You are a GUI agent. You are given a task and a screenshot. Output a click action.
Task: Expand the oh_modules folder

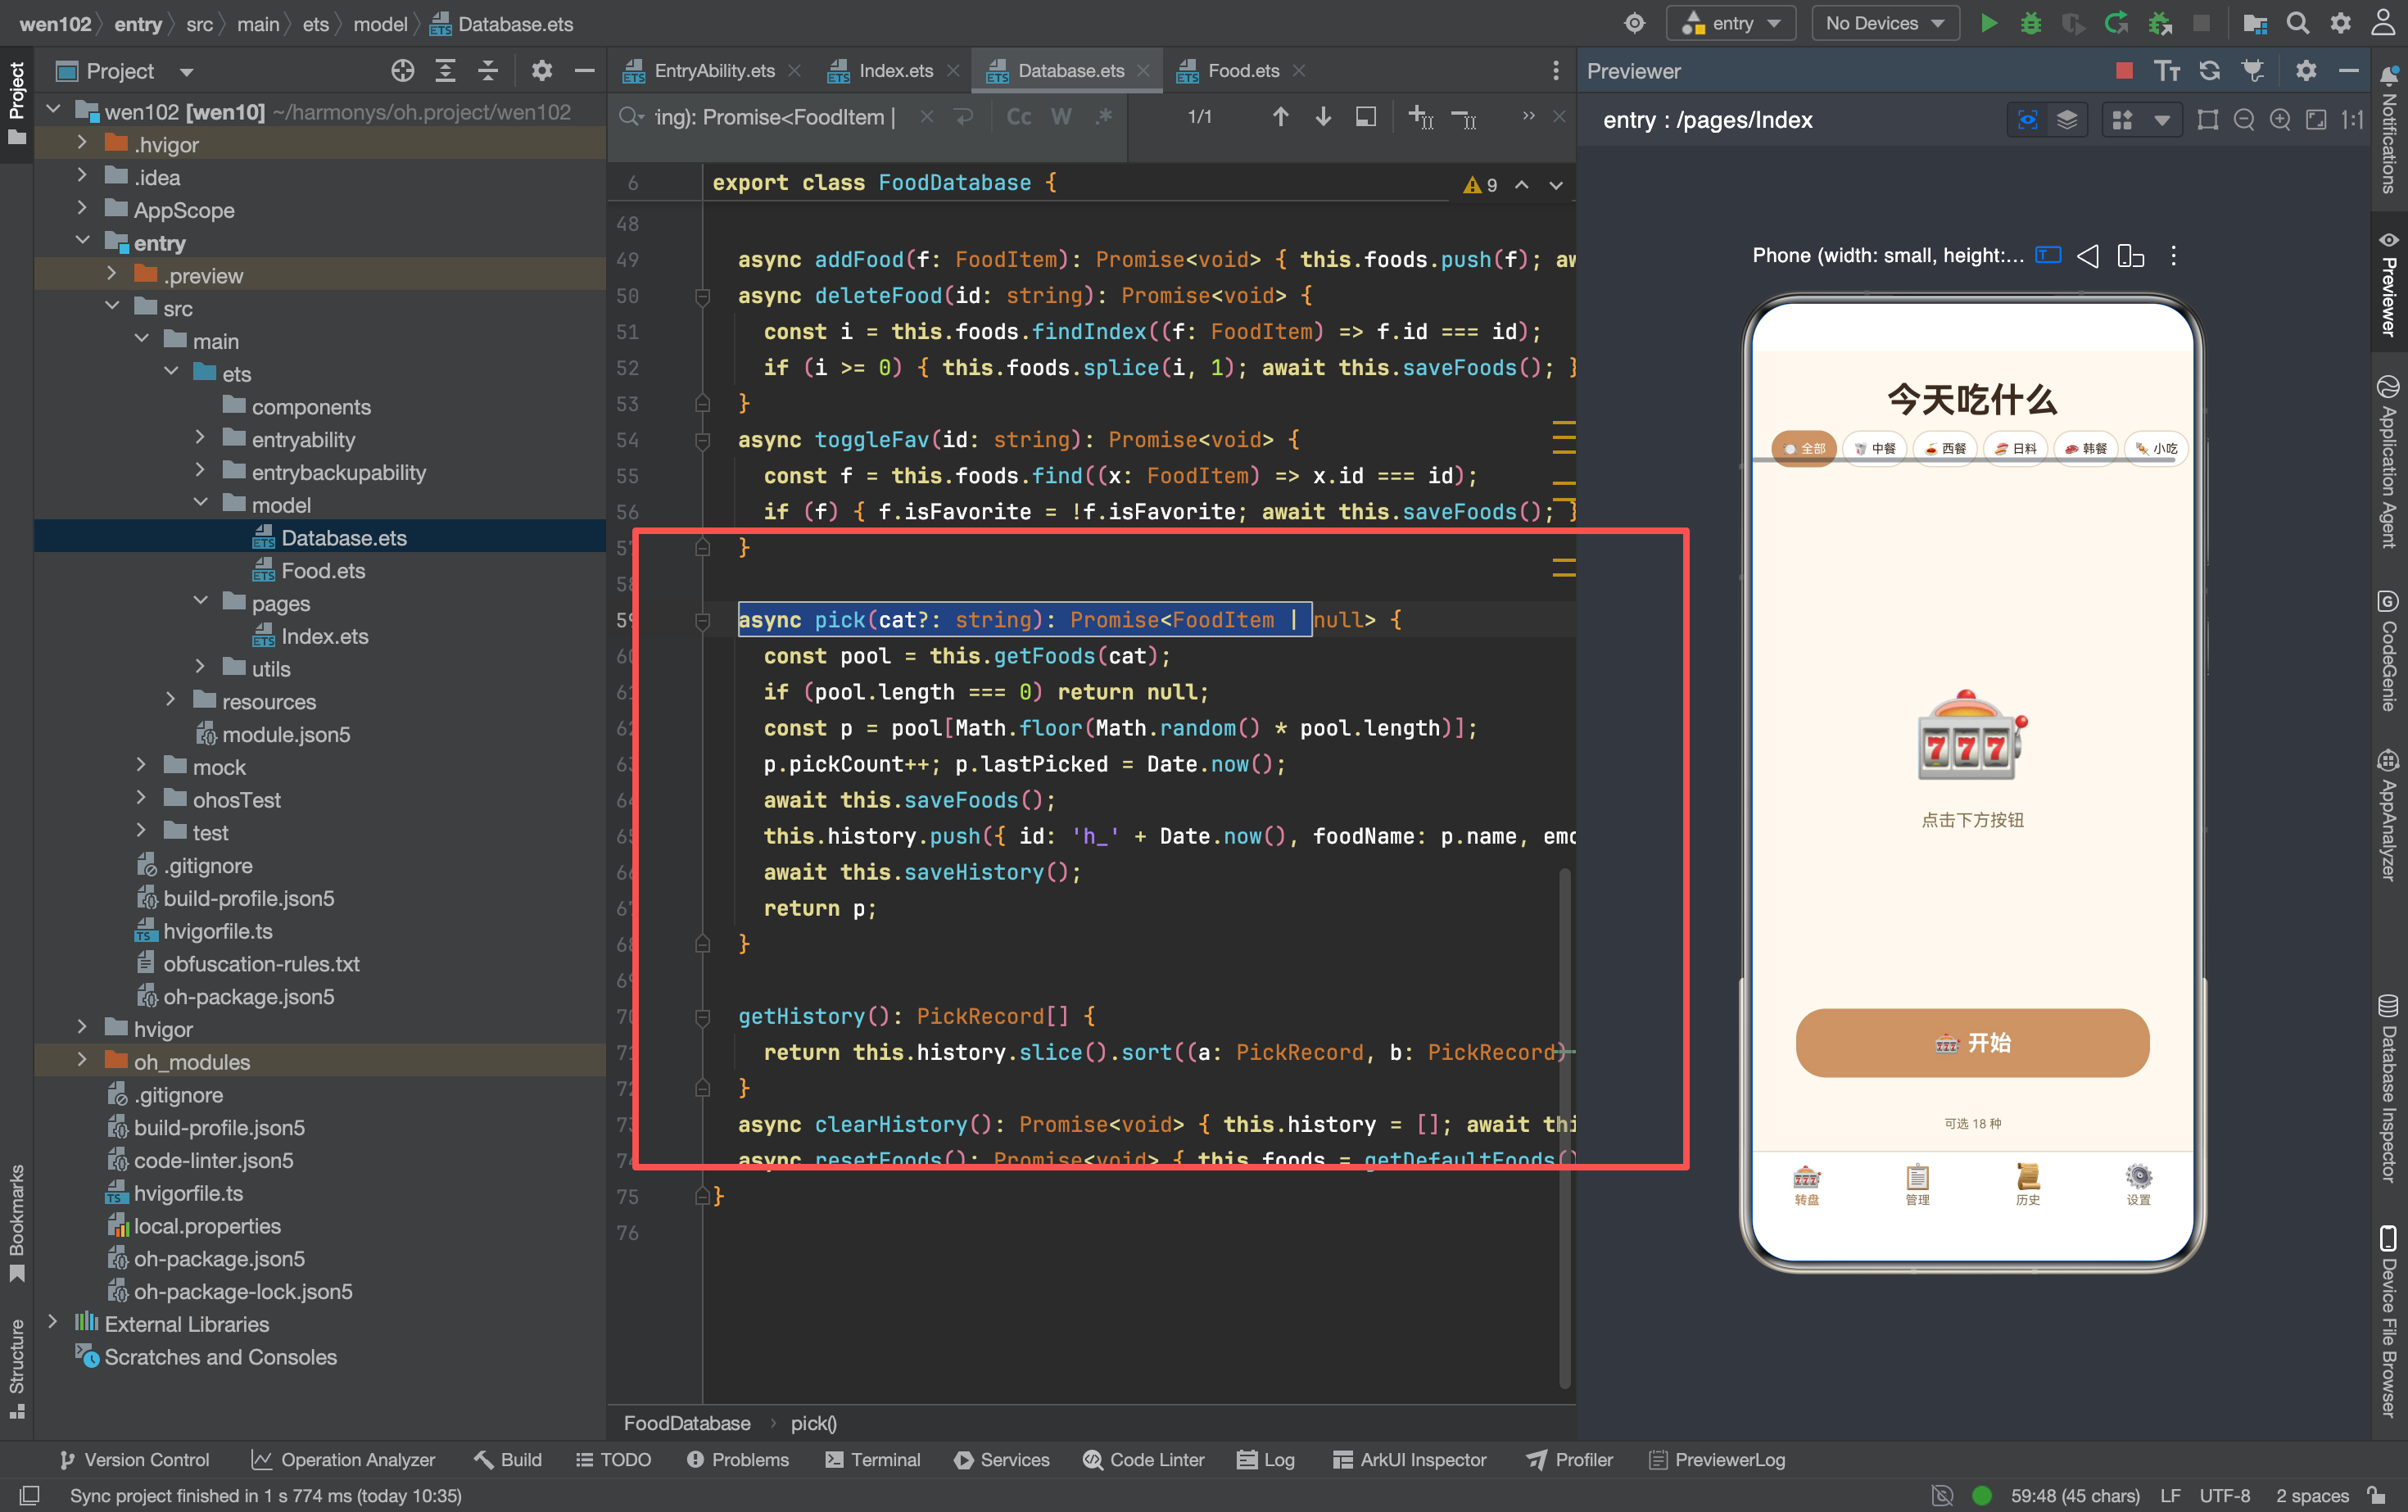pyautogui.click(x=82, y=1060)
